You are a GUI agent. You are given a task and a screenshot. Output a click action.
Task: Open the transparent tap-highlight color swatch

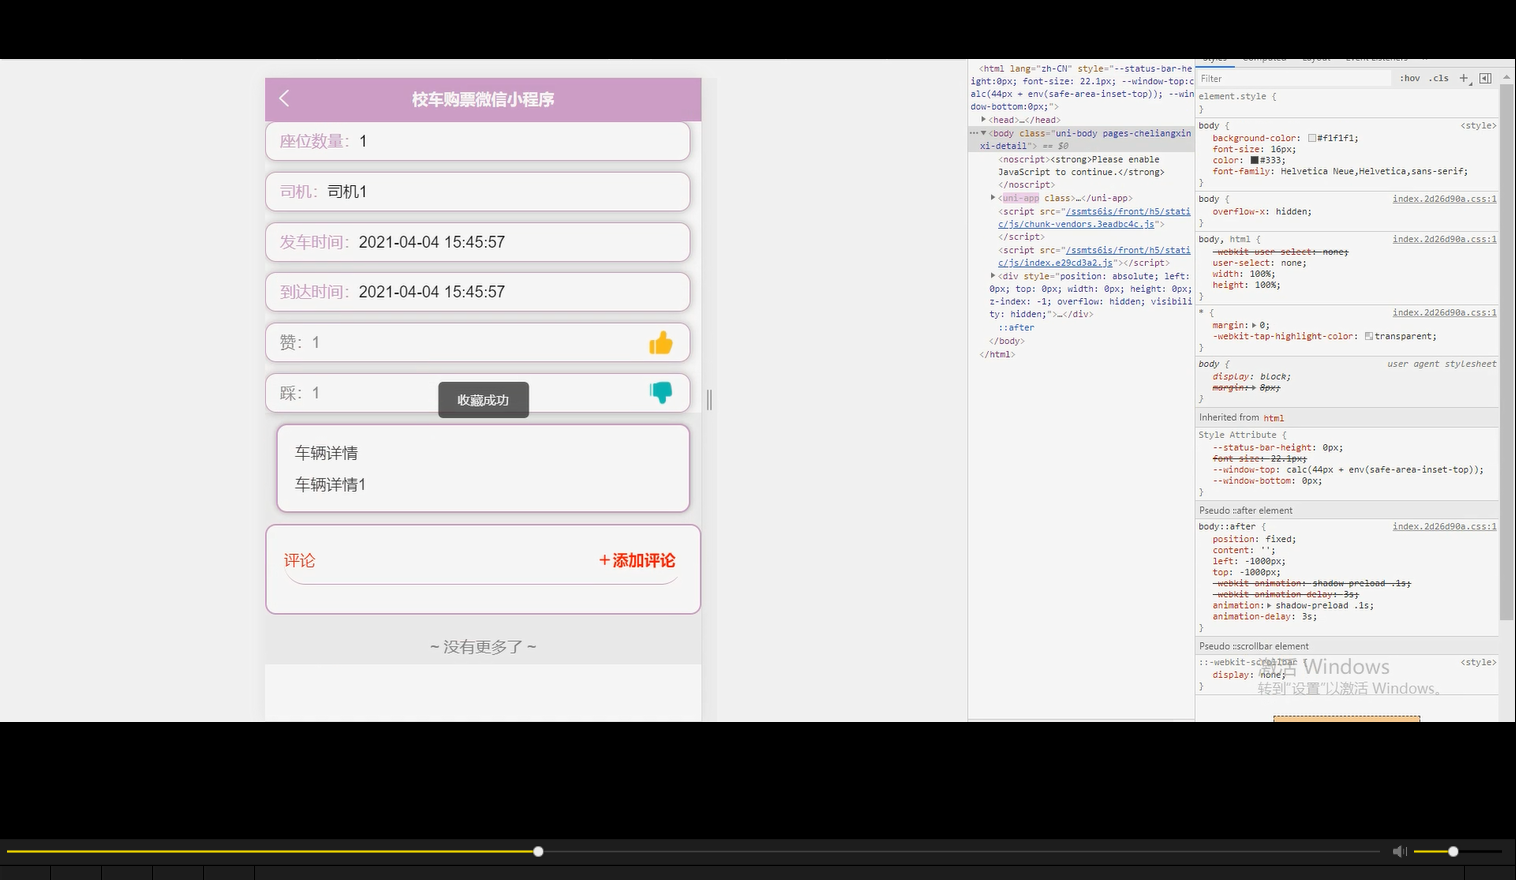point(1369,336)
